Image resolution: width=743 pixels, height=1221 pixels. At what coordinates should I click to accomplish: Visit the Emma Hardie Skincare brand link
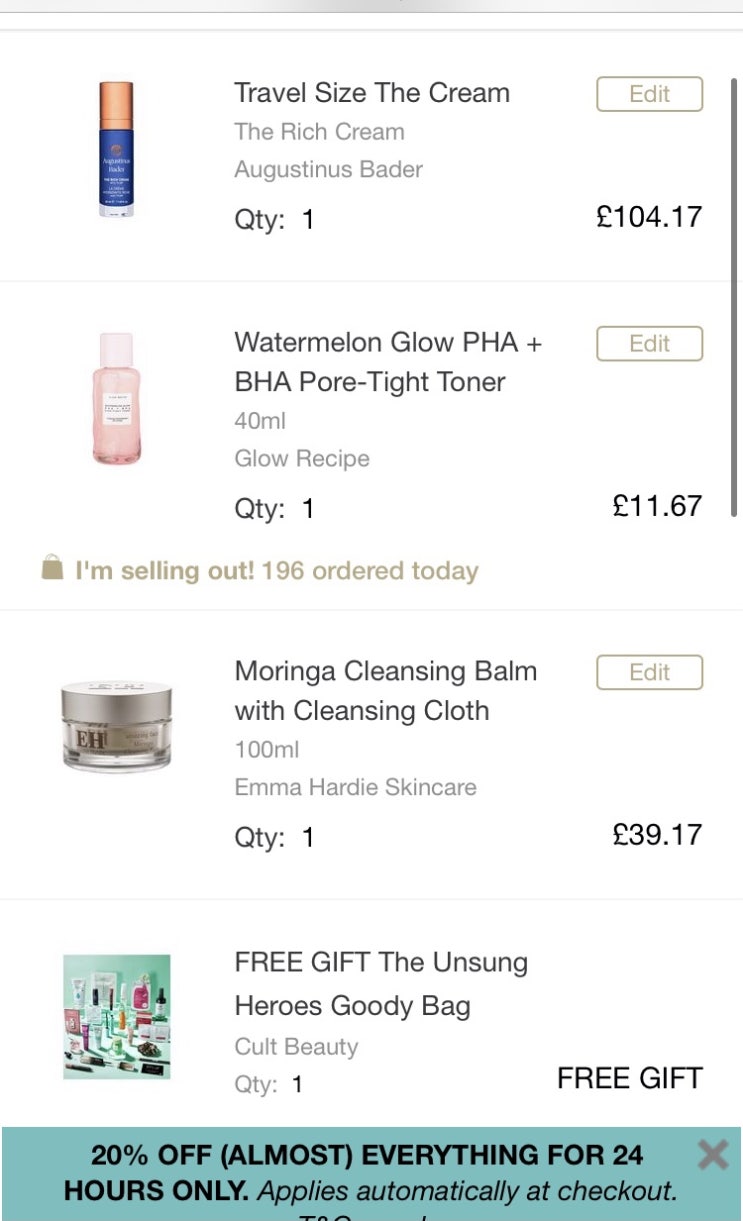pyautogui.click(x=355, y=788)
